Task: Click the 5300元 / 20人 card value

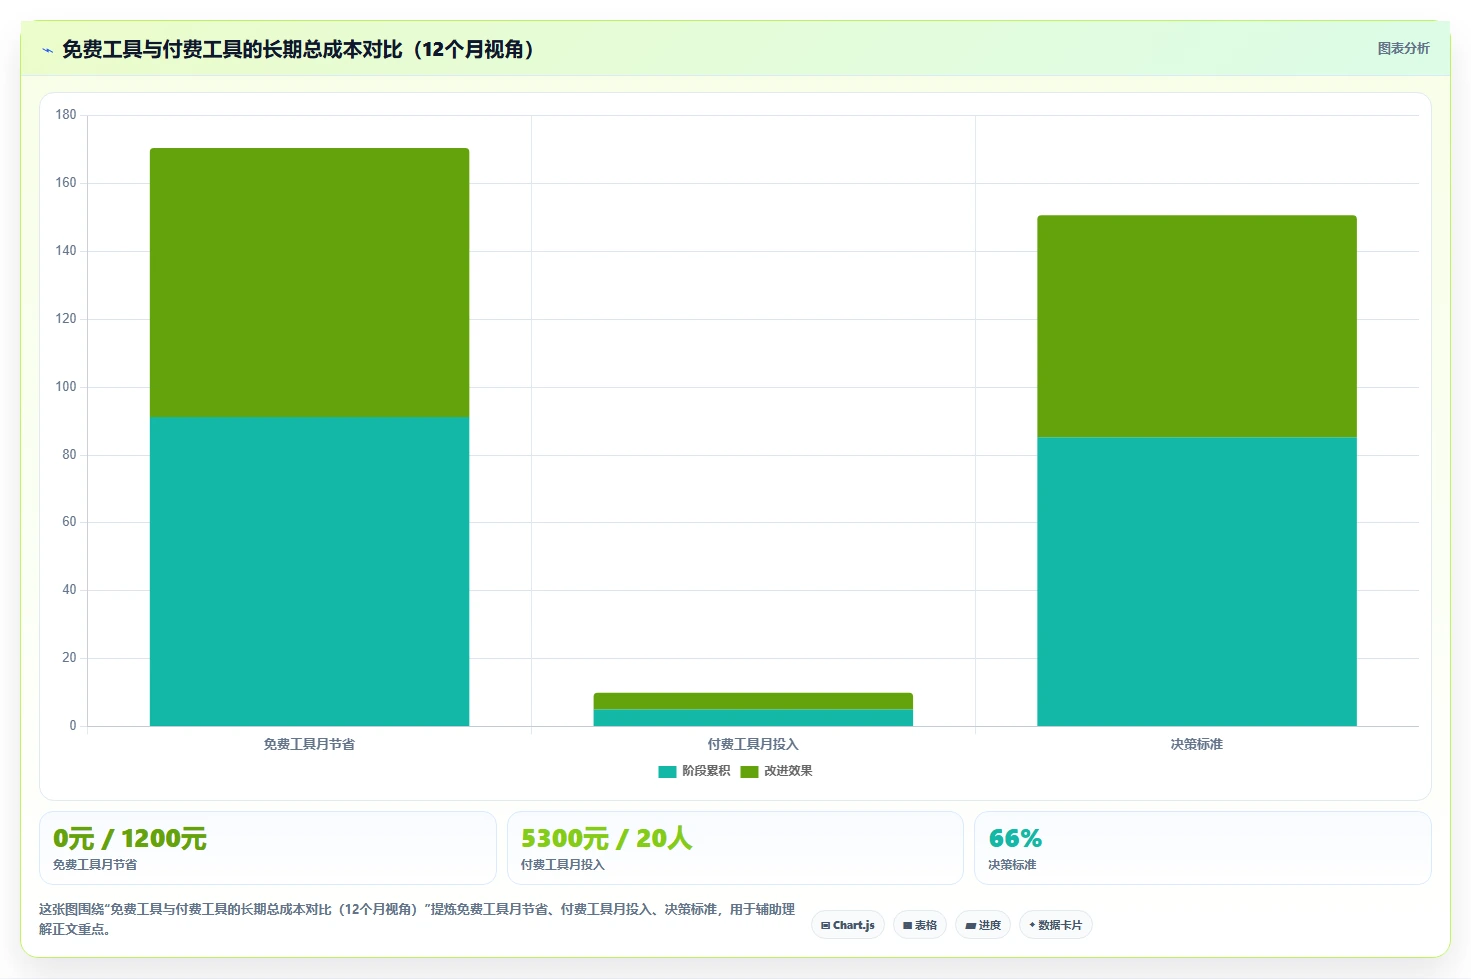Action: coord(606,838)
